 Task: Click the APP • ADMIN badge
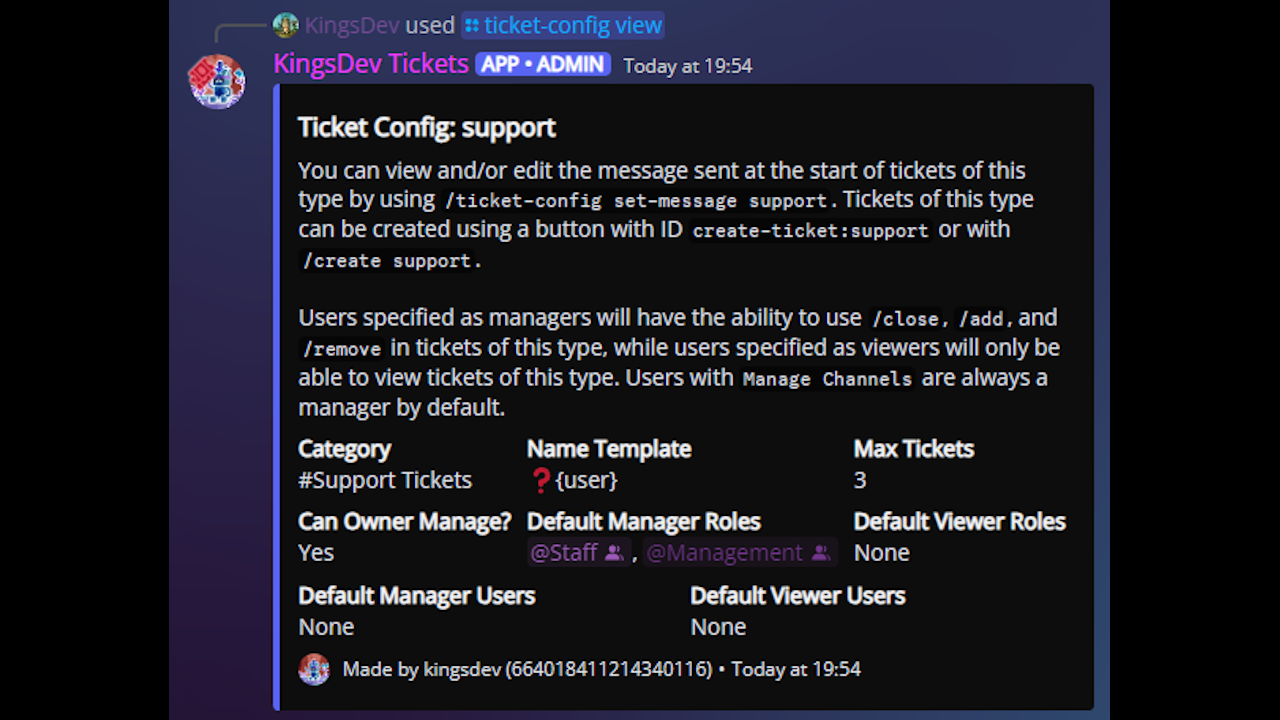tap(543, 65)
